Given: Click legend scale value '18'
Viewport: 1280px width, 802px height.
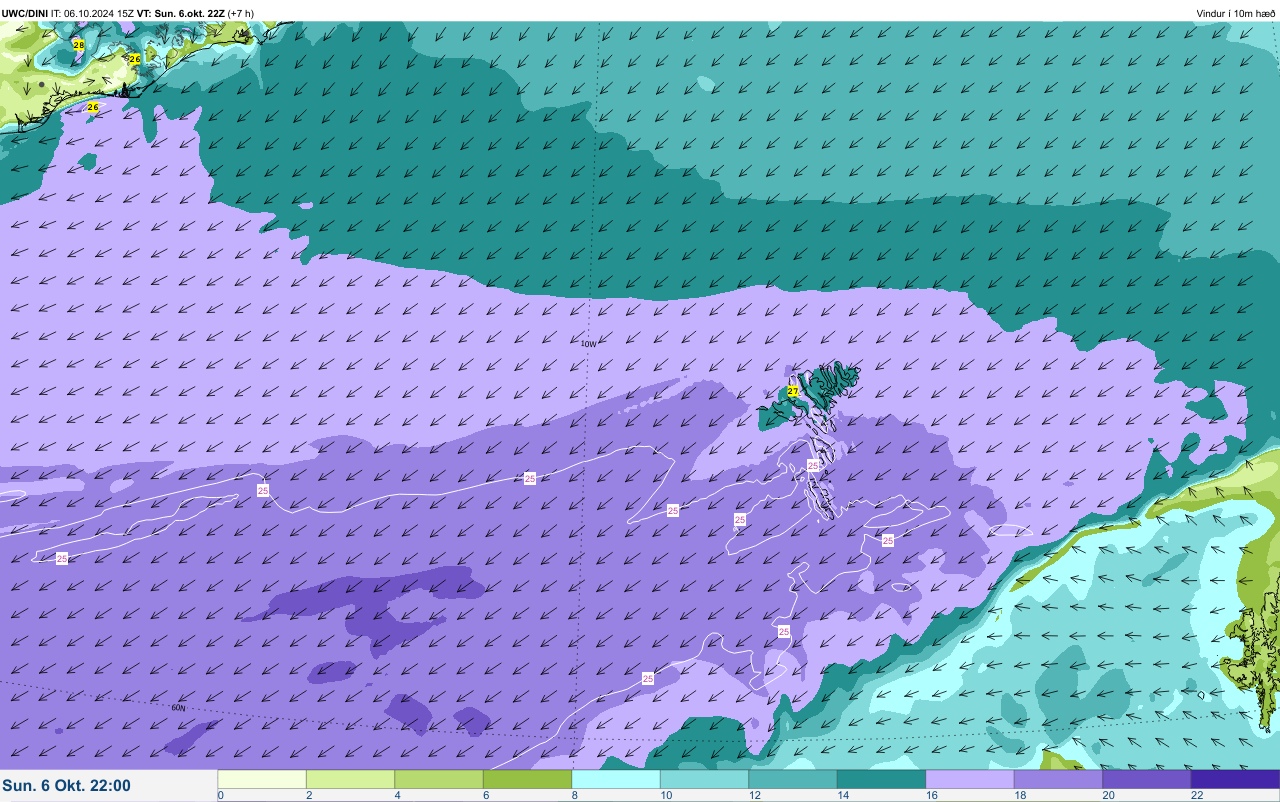Looking at the screenshot, I should pyautogui.click(x=1020, y=796).
